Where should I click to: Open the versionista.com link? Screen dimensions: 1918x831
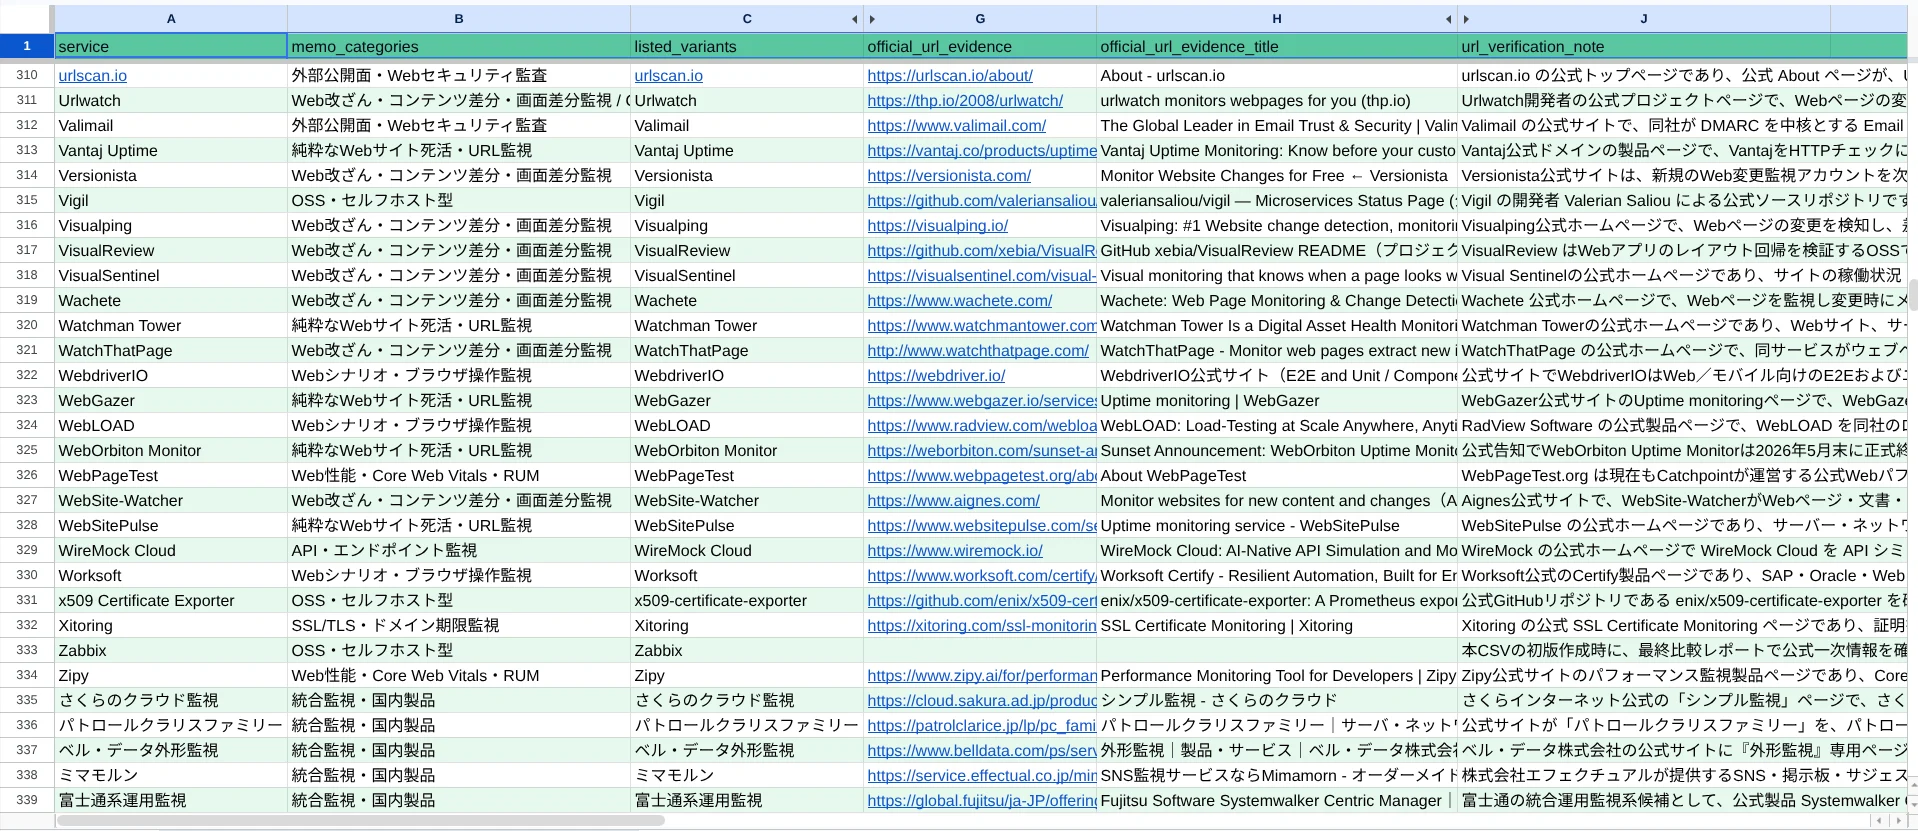tap(949, 175)
